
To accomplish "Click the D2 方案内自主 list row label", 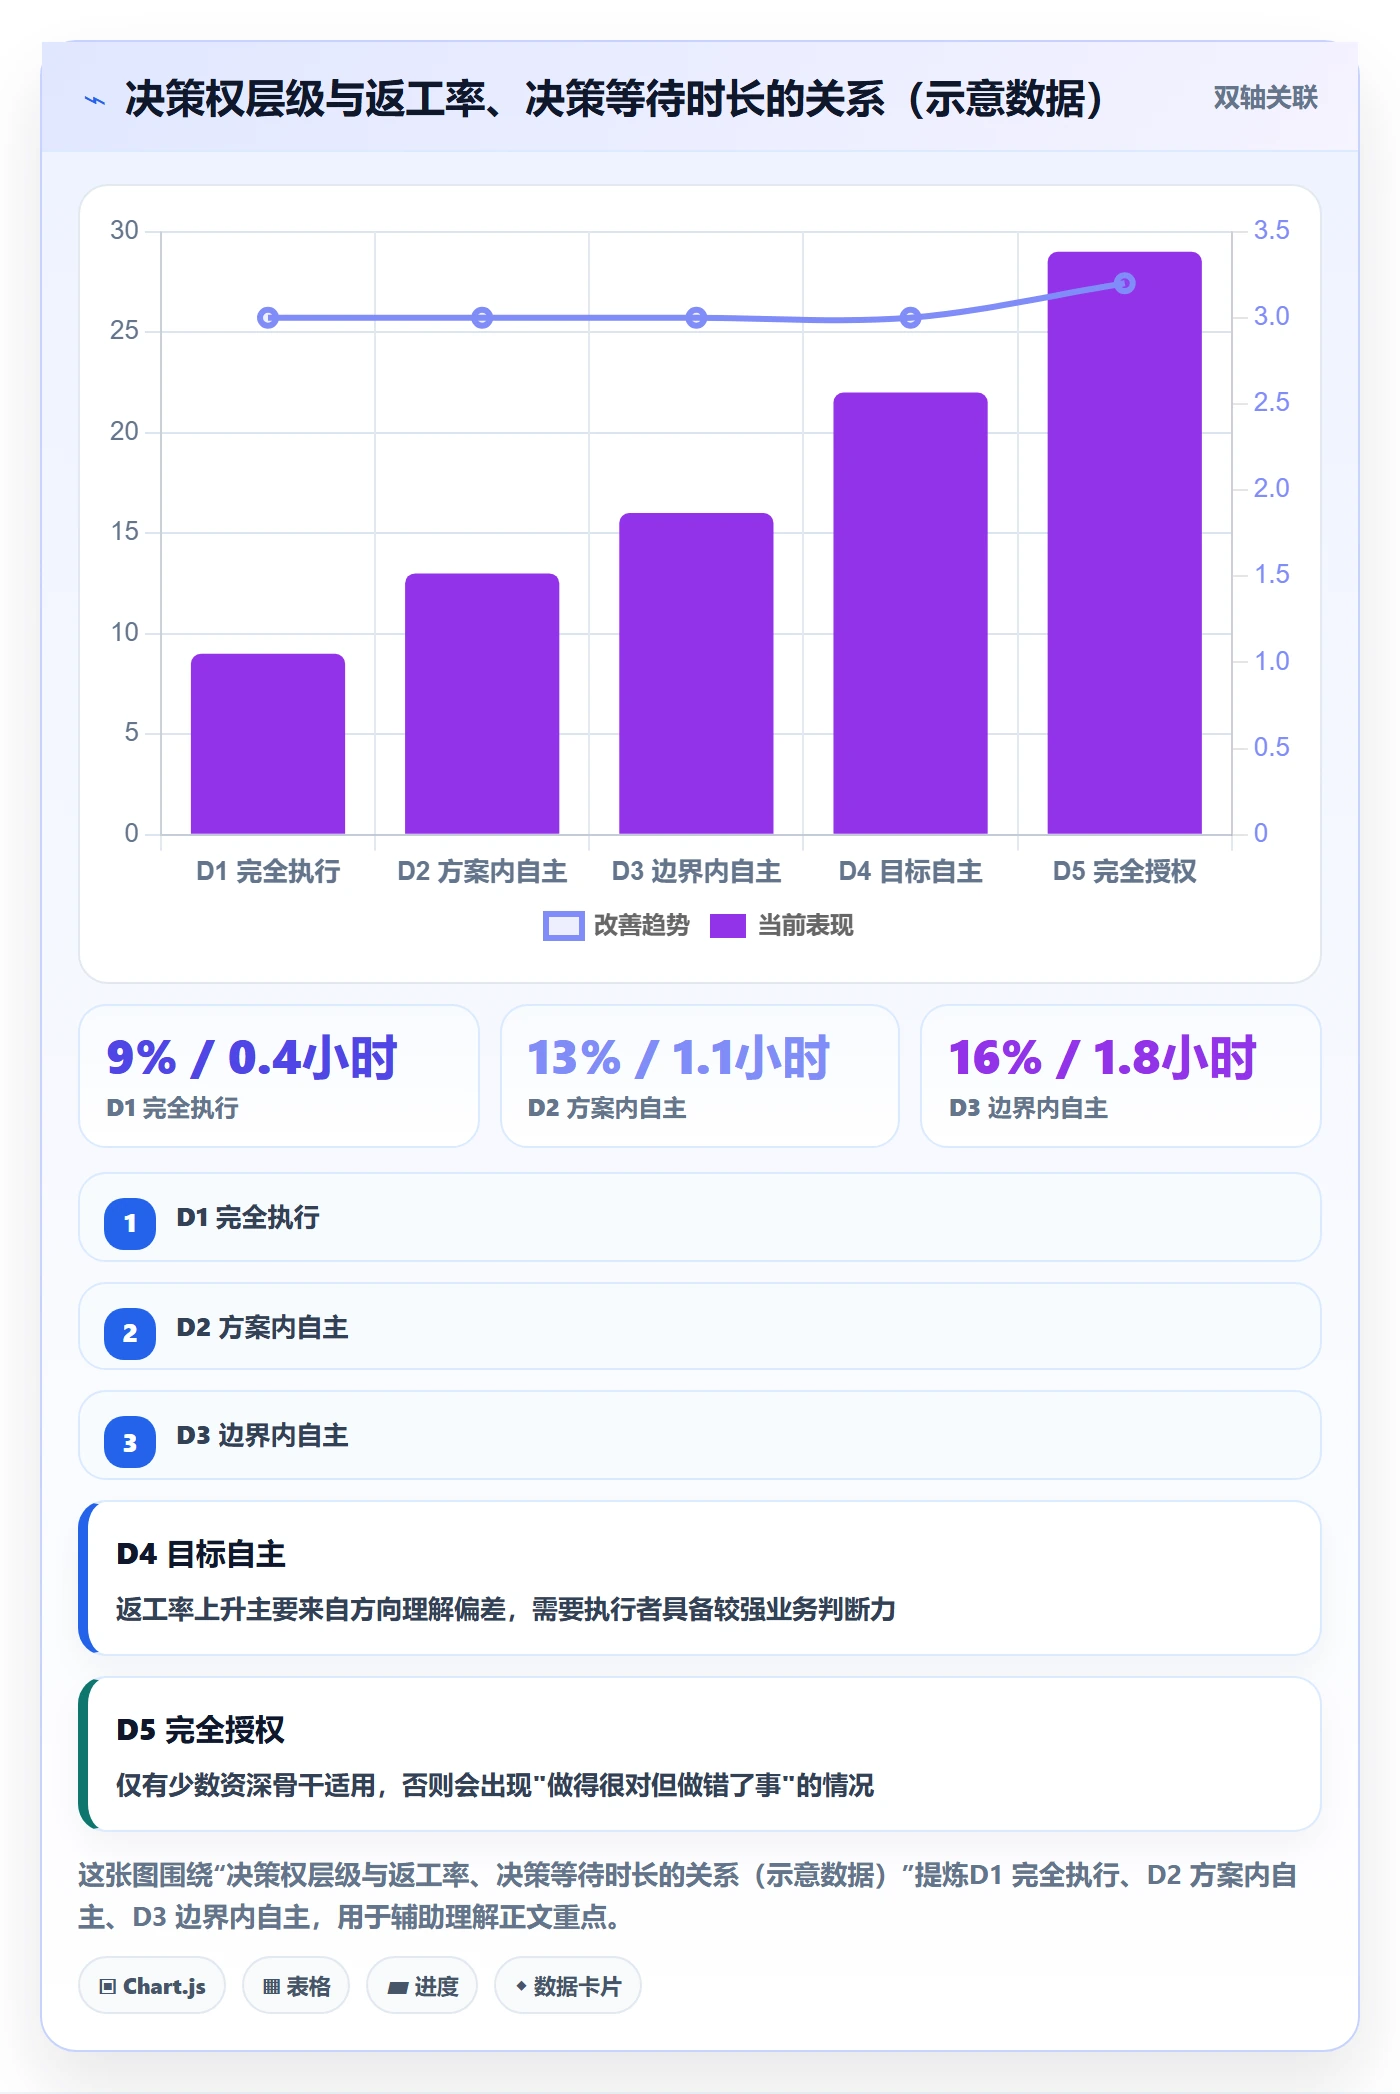I will [262, 1327].
